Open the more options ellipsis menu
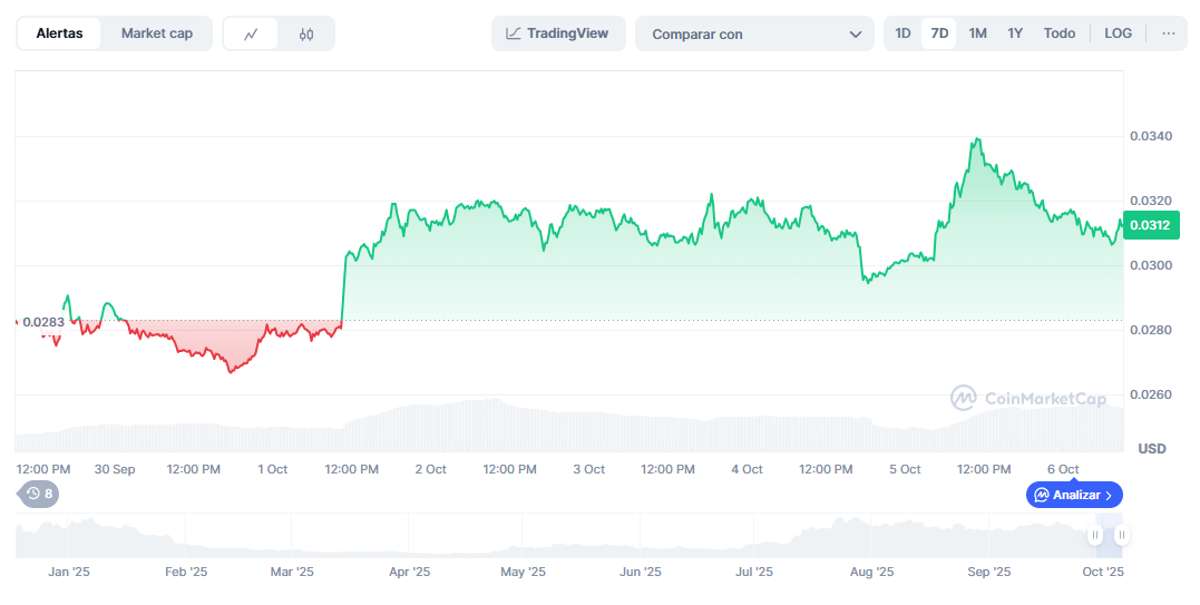This screenshot has height=605, width=1200. [x=1168, y=33]
